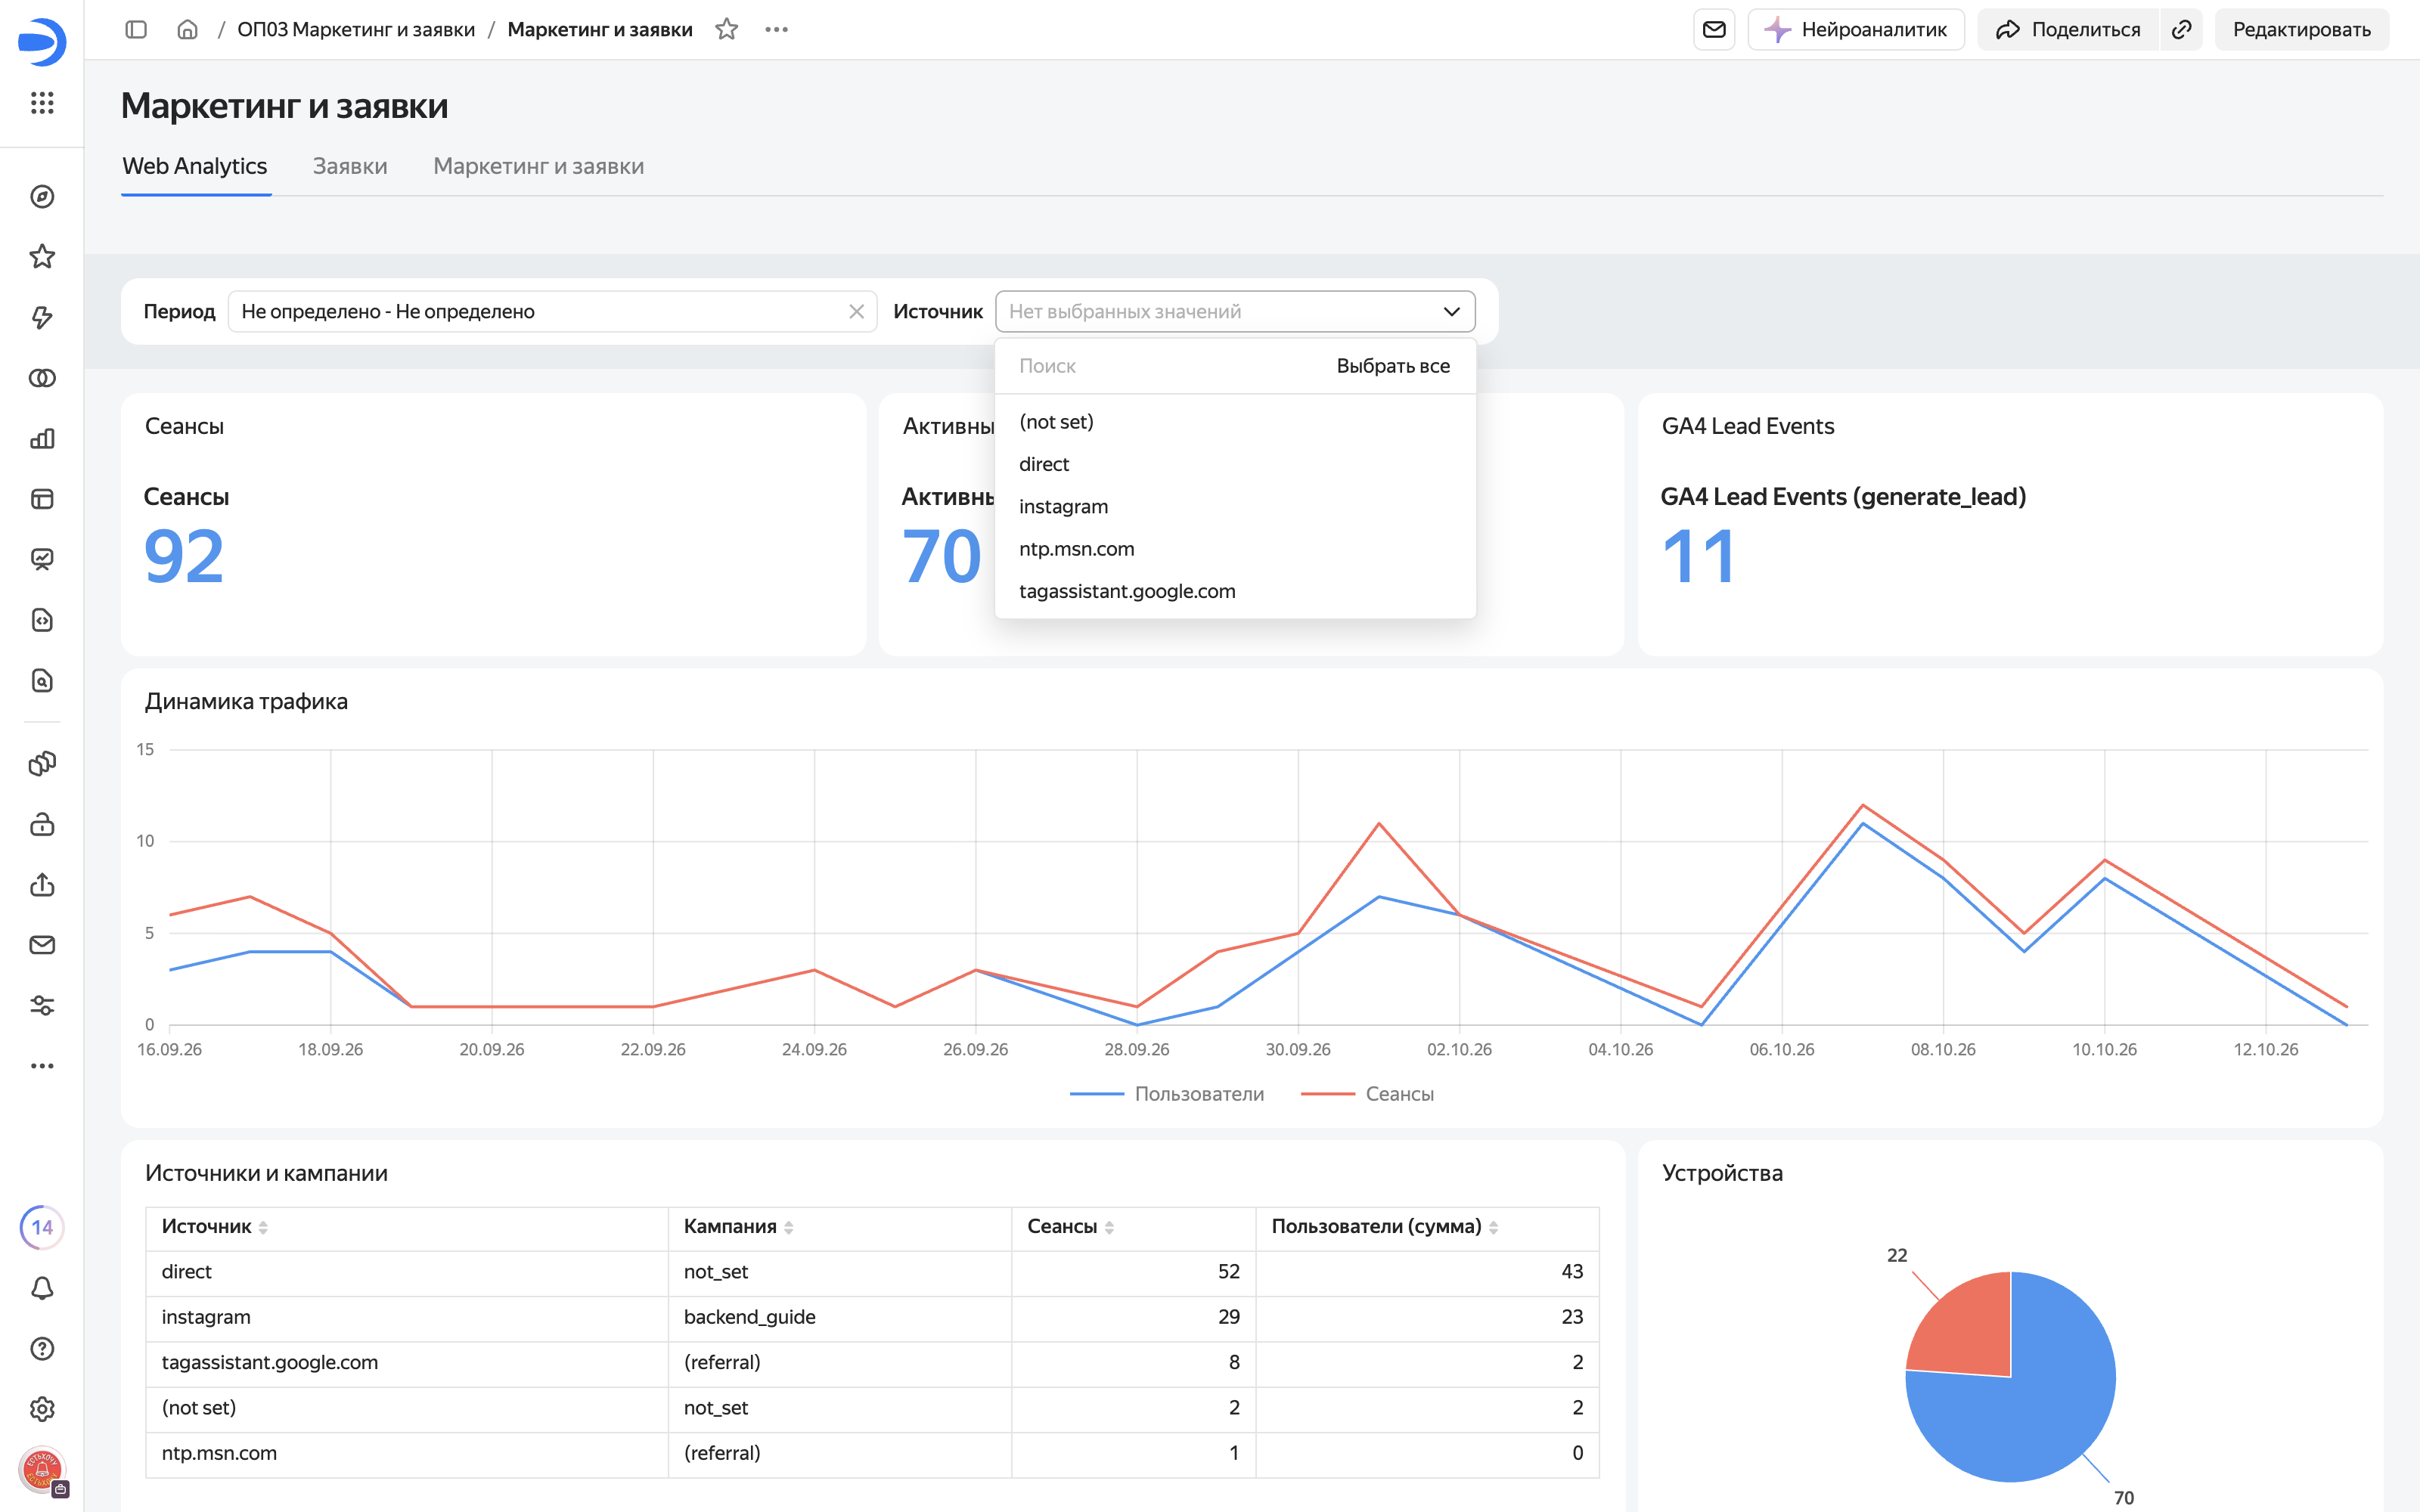Toggle Сеансы series in chart legend
The width and height of the screenshot is (2420, 1512).
pos(1367,1094)
